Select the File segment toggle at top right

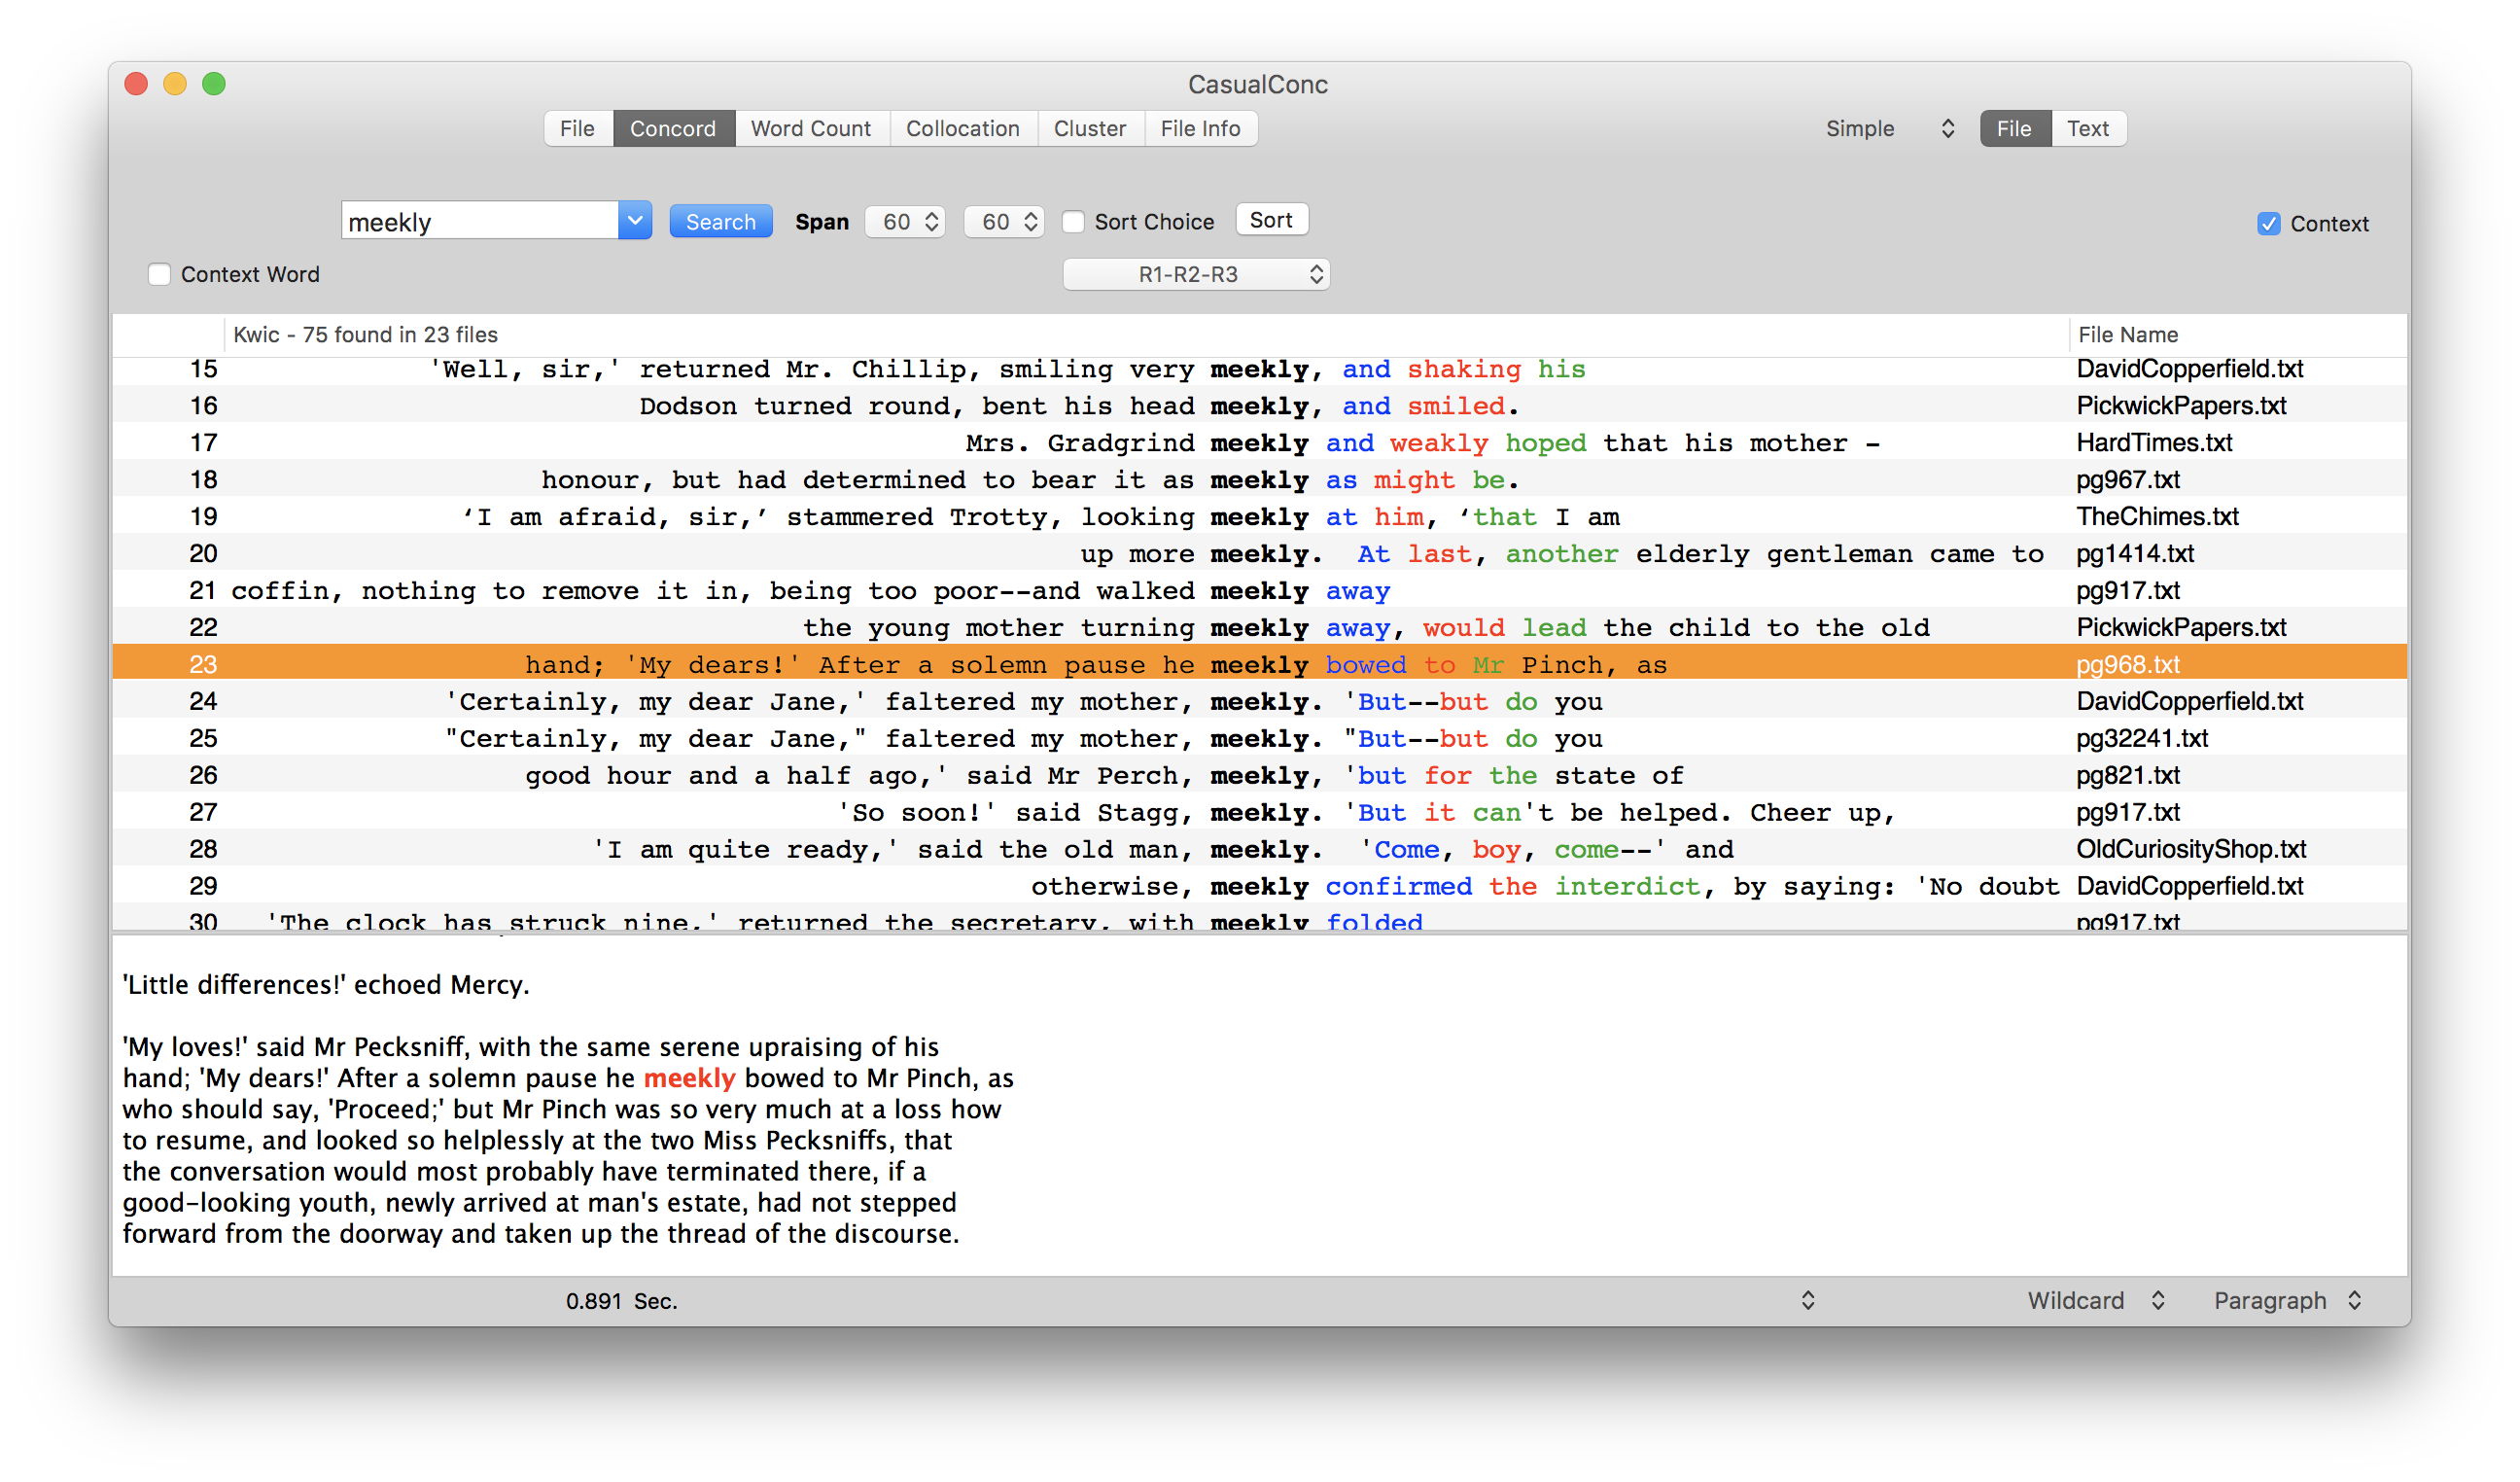(x=2015, y=129)
